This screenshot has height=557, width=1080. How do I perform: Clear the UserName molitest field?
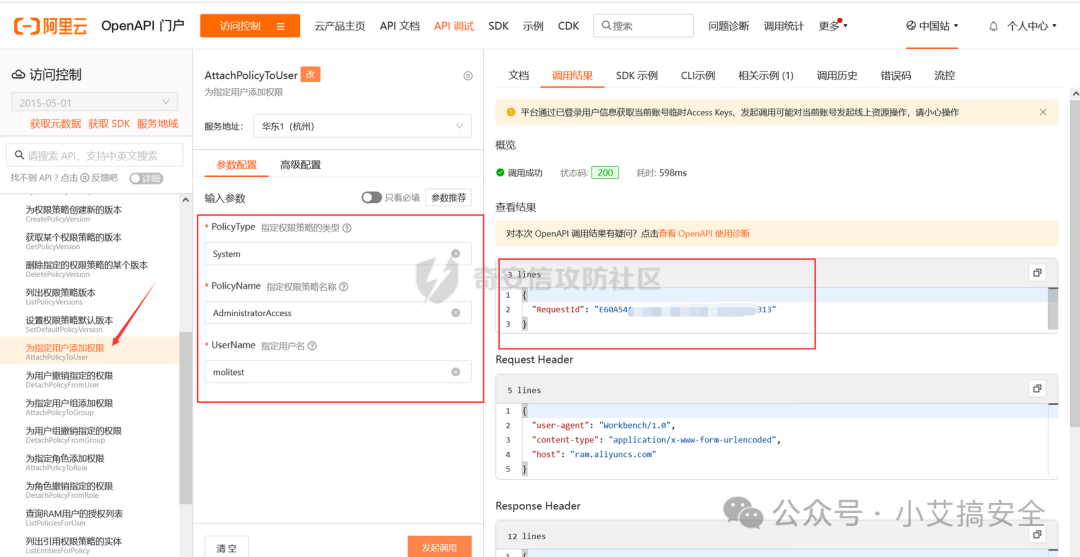pos(455,372)
